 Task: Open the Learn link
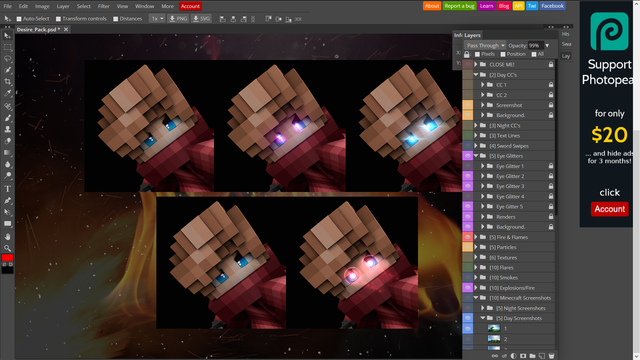tap(487, 6)
